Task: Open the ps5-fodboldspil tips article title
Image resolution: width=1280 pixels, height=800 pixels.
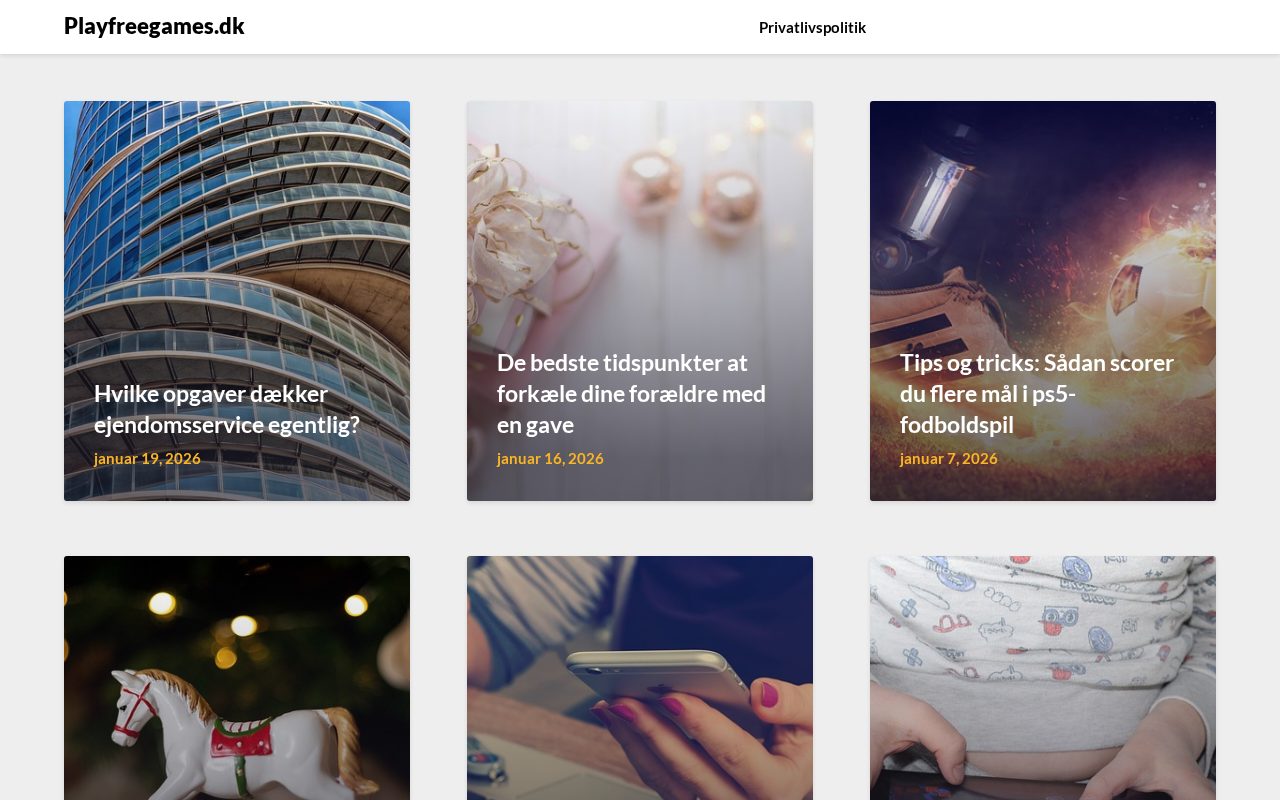Action: [1037, 393]
